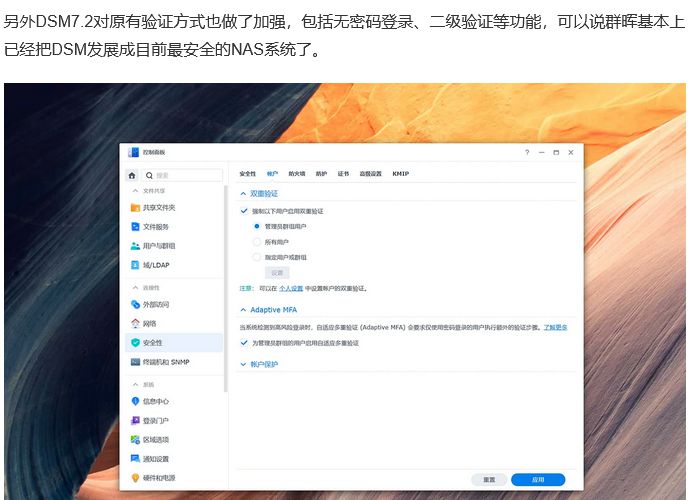Open the 了解更多 link
This screenshot has width=689, height=500.
coord(555,327)
